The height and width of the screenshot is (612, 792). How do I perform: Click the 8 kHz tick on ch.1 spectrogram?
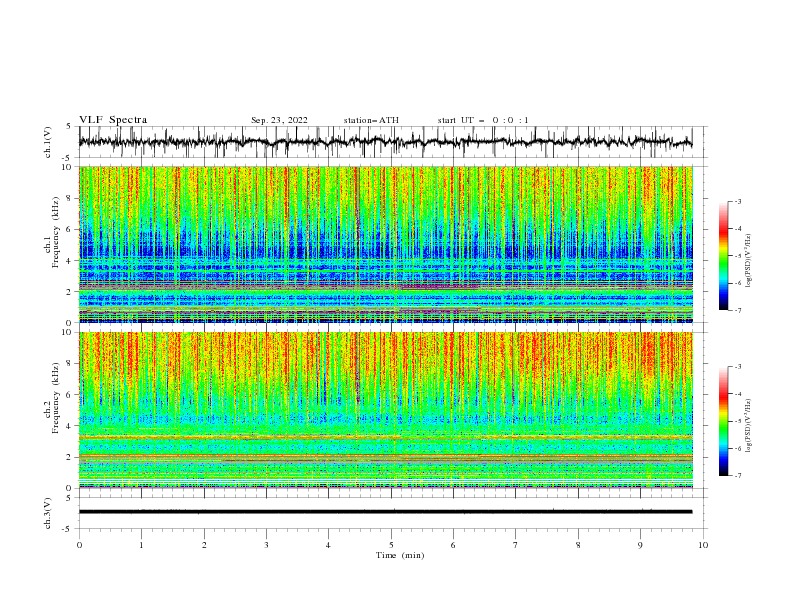tap(70, 198)
